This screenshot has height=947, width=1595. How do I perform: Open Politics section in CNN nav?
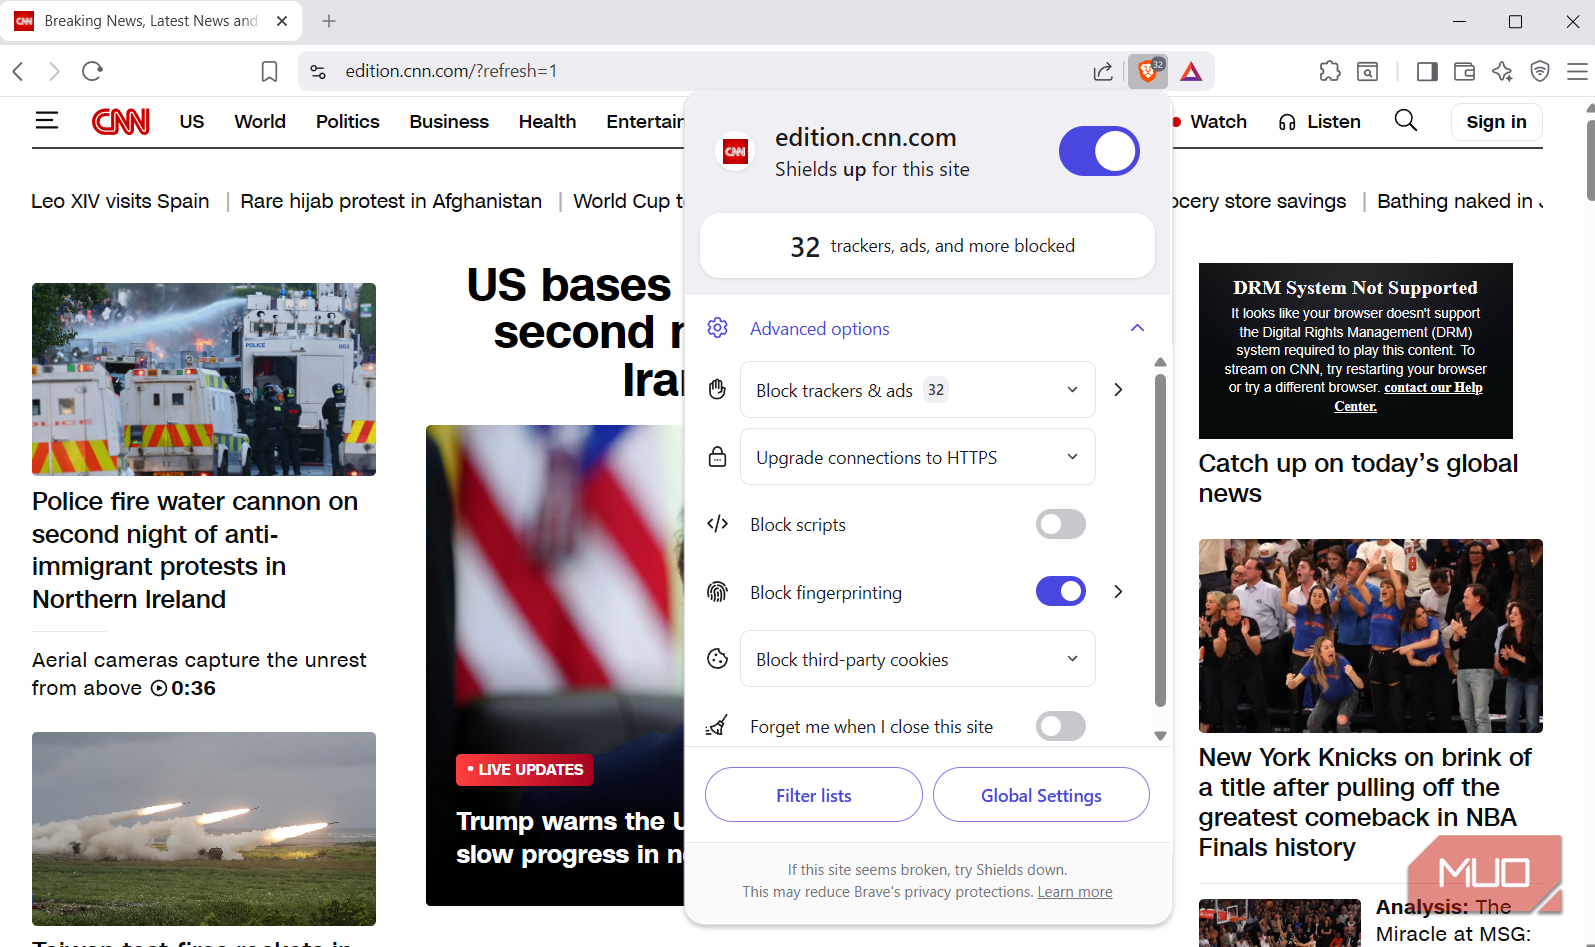[x=348, y=121]
